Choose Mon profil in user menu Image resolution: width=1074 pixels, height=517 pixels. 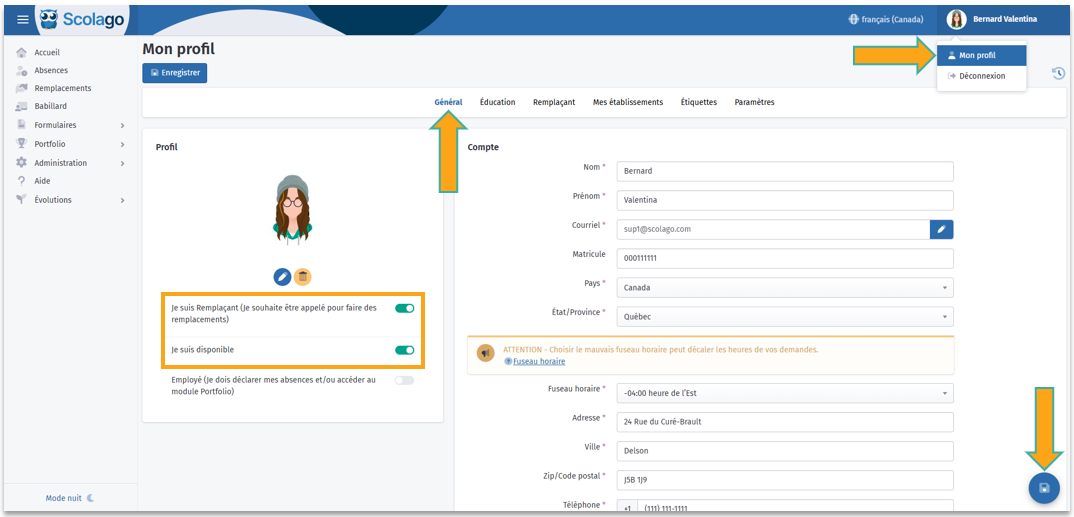(982, 55)
